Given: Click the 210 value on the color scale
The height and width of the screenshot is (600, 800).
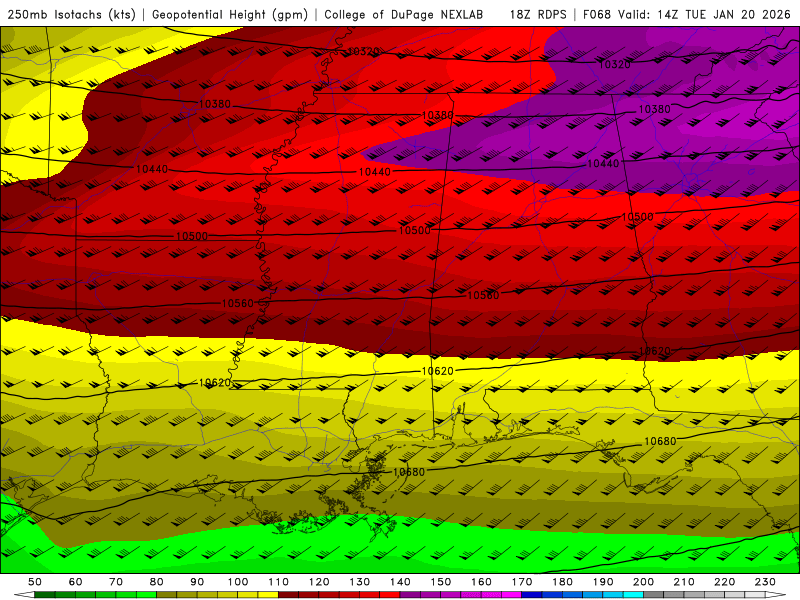Looking at the screenshot, I should tap(684, 582).
